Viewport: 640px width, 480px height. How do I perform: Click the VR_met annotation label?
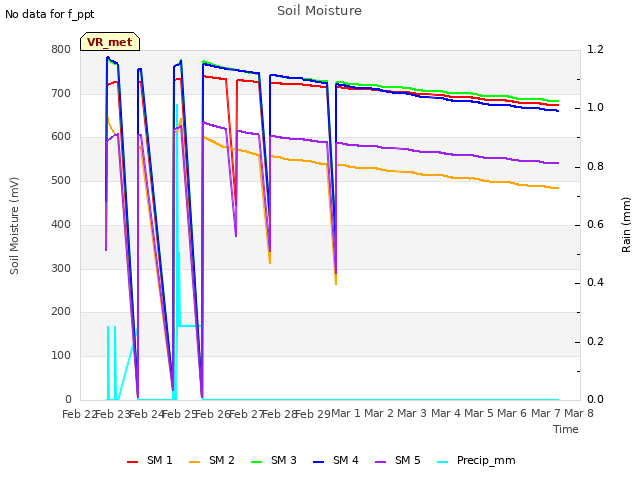tap(110, 42)
